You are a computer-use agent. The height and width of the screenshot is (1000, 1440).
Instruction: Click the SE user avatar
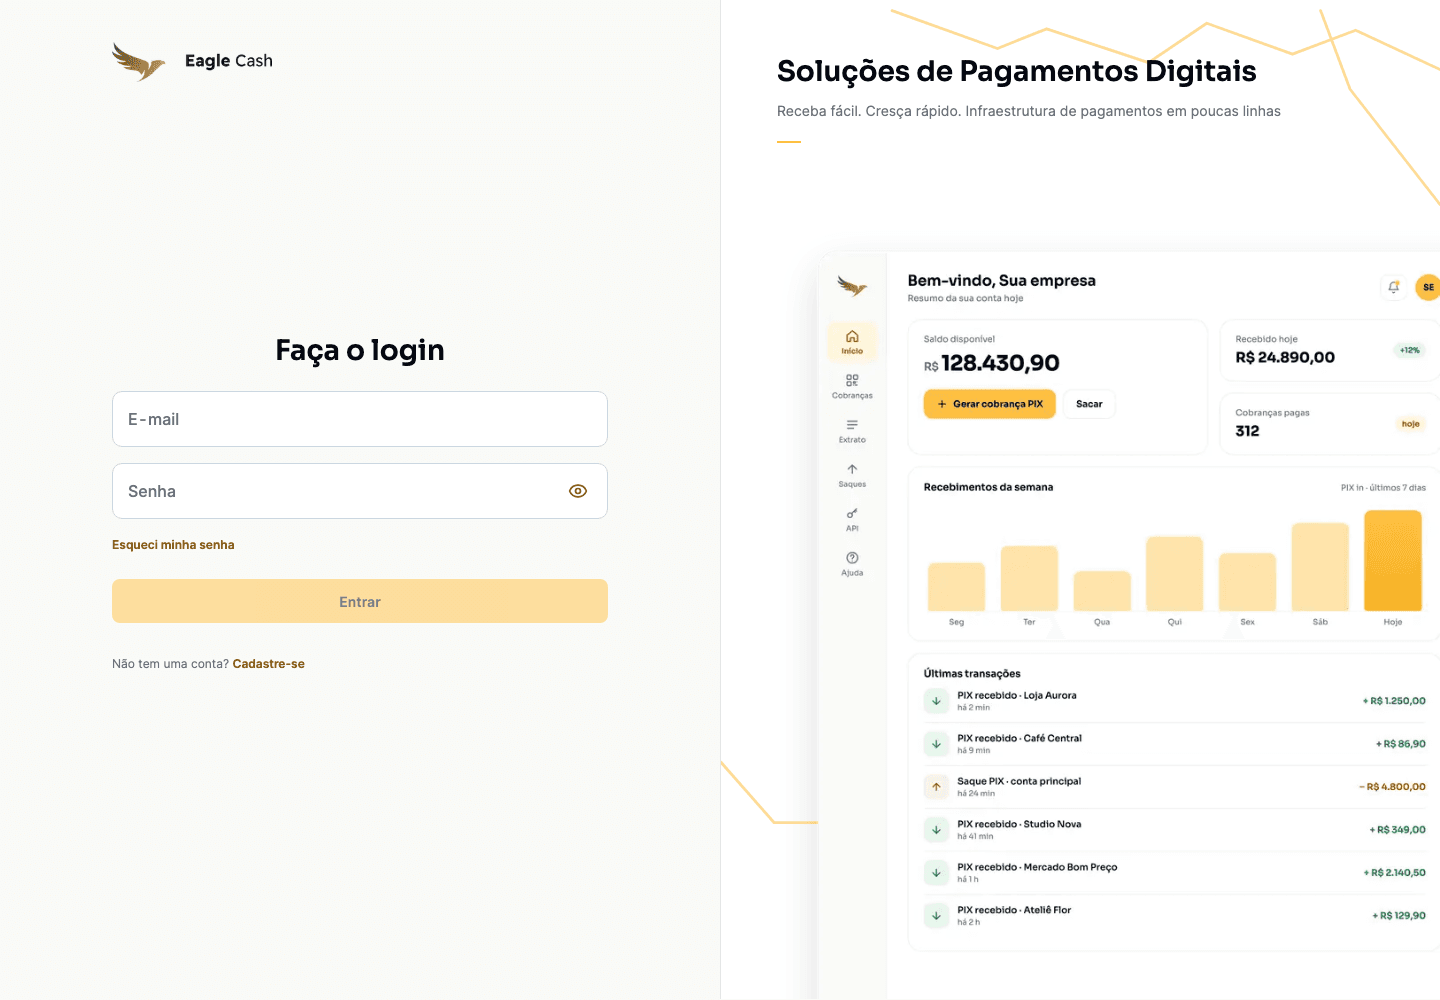pyautogui.click(x=1428, y=287)
